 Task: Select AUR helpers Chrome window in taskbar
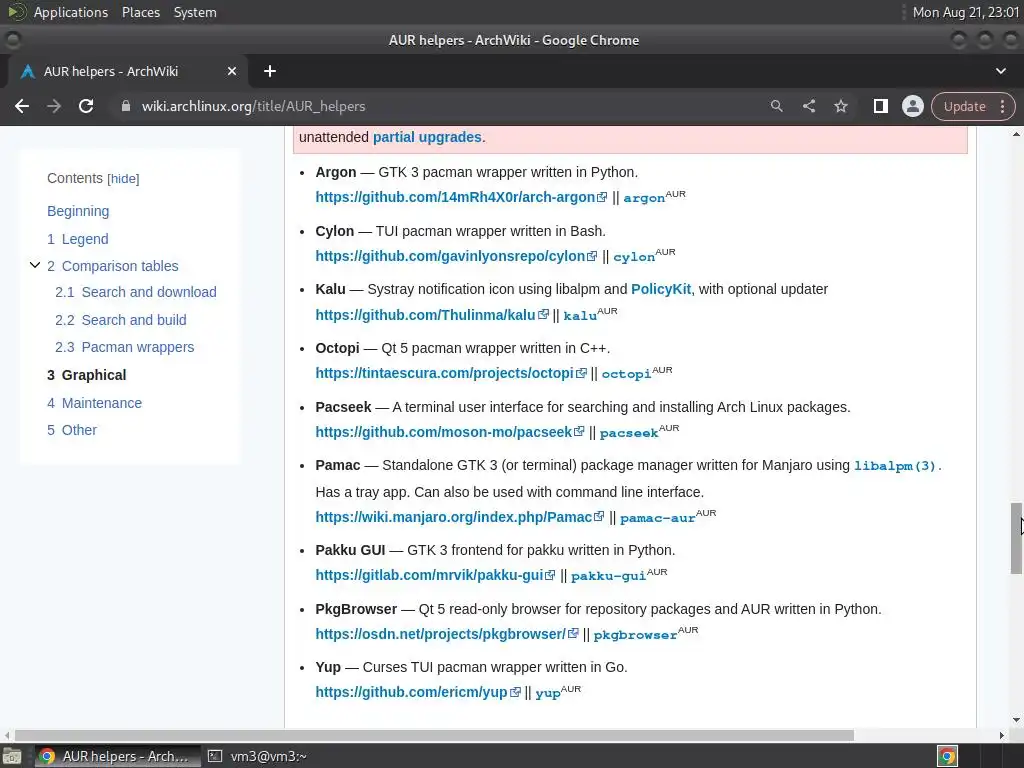(118, 756)
